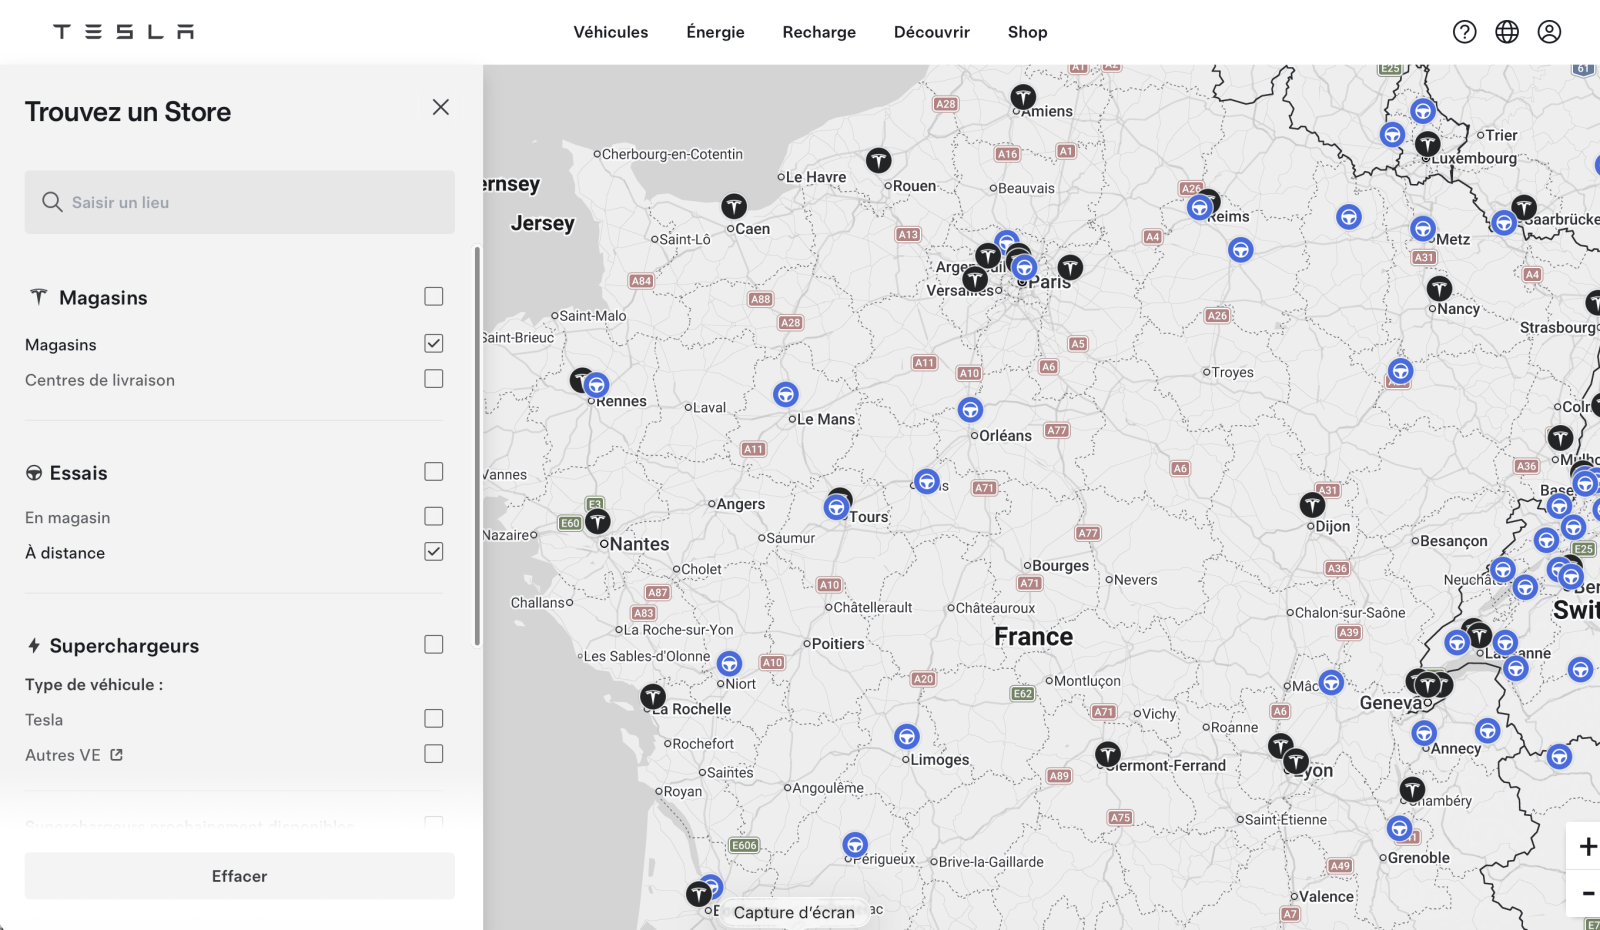The height and width of the screenshot is (930, 1600).
Task: Select the test drive marker near Annecy
Action: point(1424,733)
